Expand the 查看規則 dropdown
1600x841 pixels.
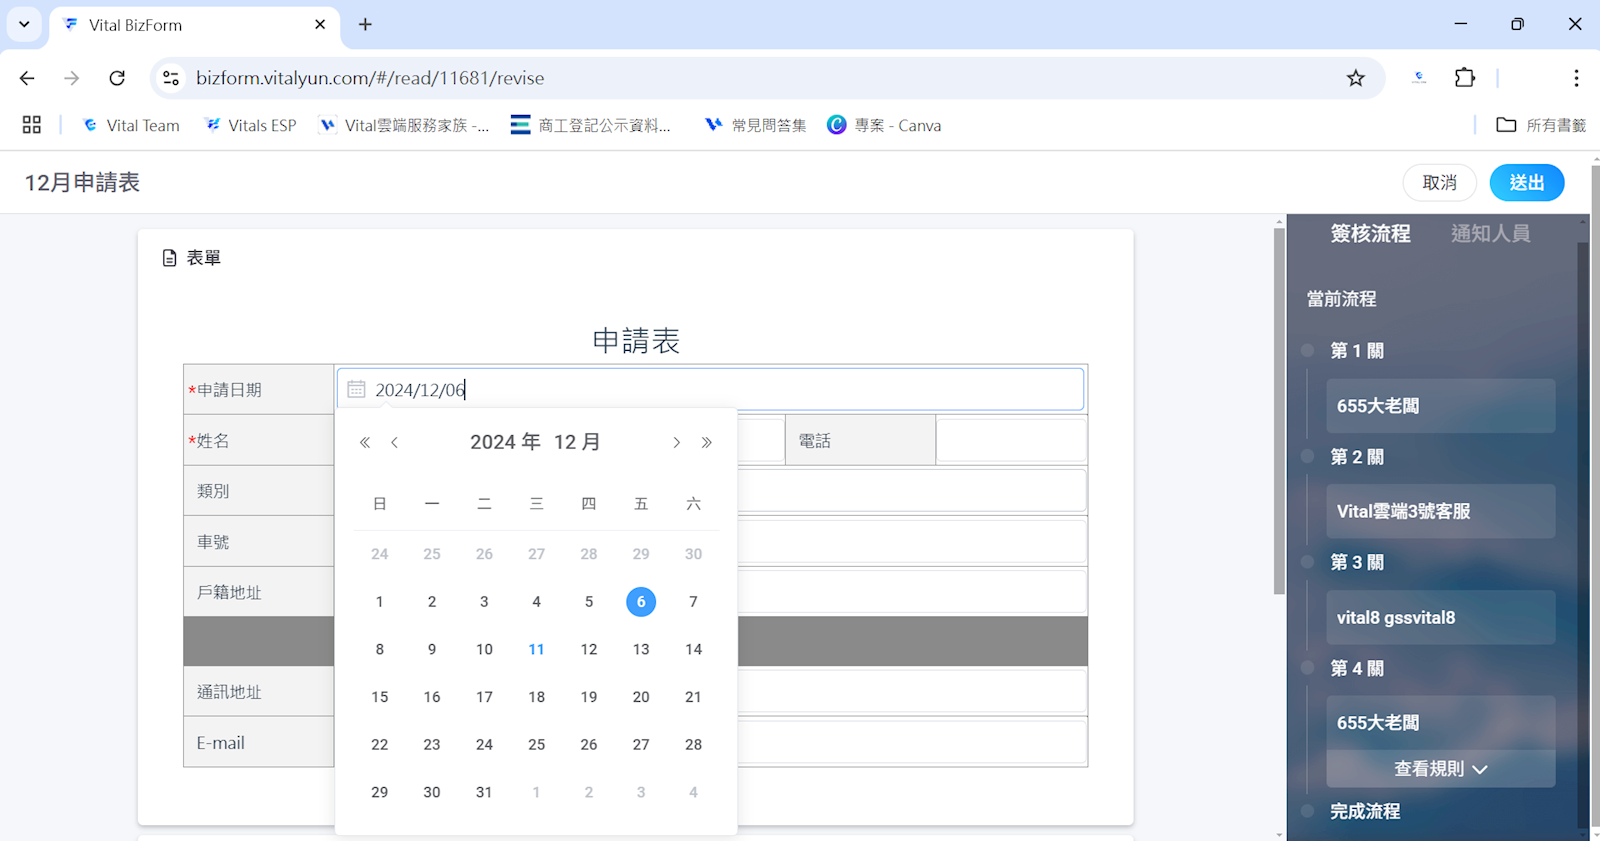coord(1440,768)
